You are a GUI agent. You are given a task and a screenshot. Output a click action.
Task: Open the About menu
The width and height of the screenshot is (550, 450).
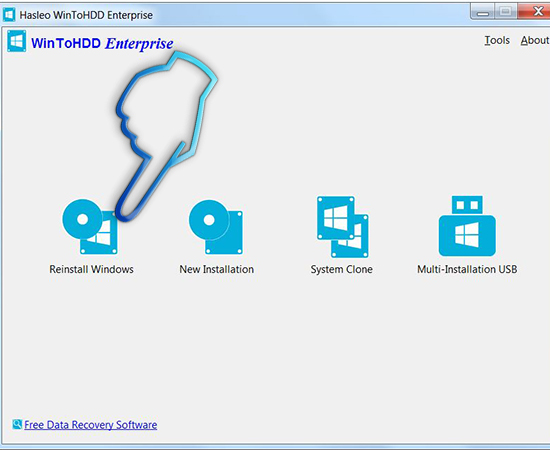pyautogui.click(x=535, y=40)
